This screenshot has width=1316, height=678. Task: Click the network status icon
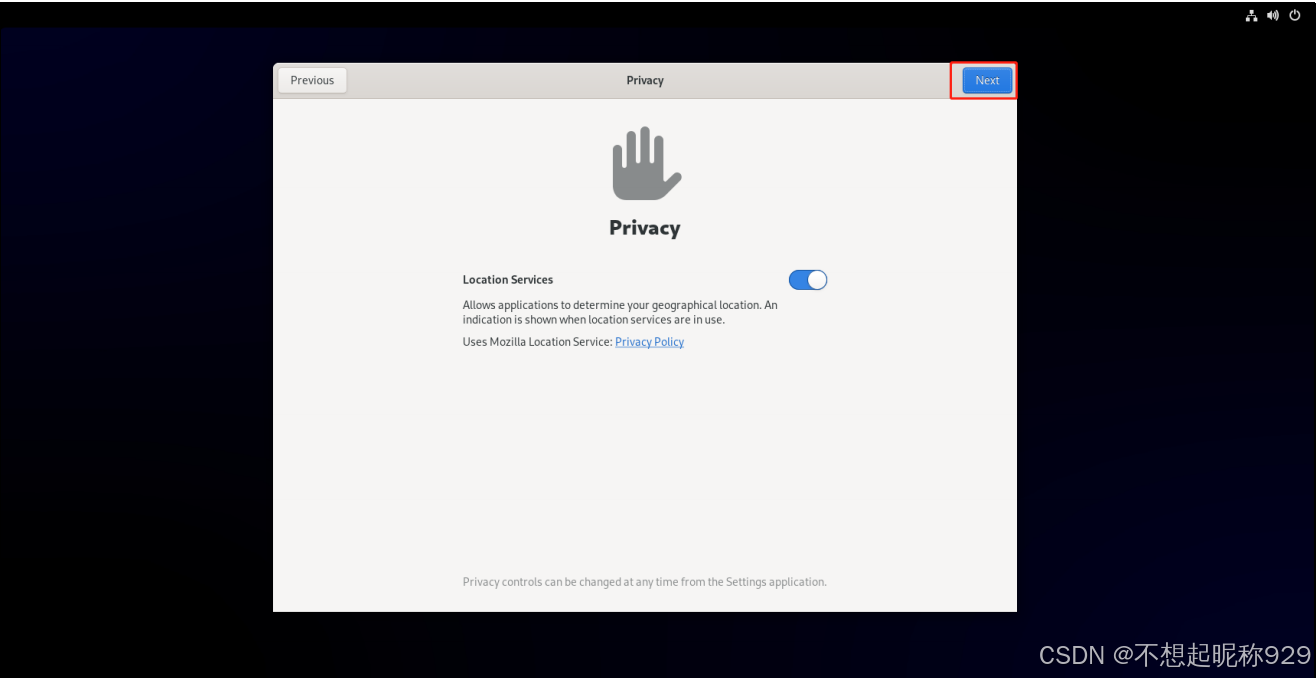point(1251,15)
